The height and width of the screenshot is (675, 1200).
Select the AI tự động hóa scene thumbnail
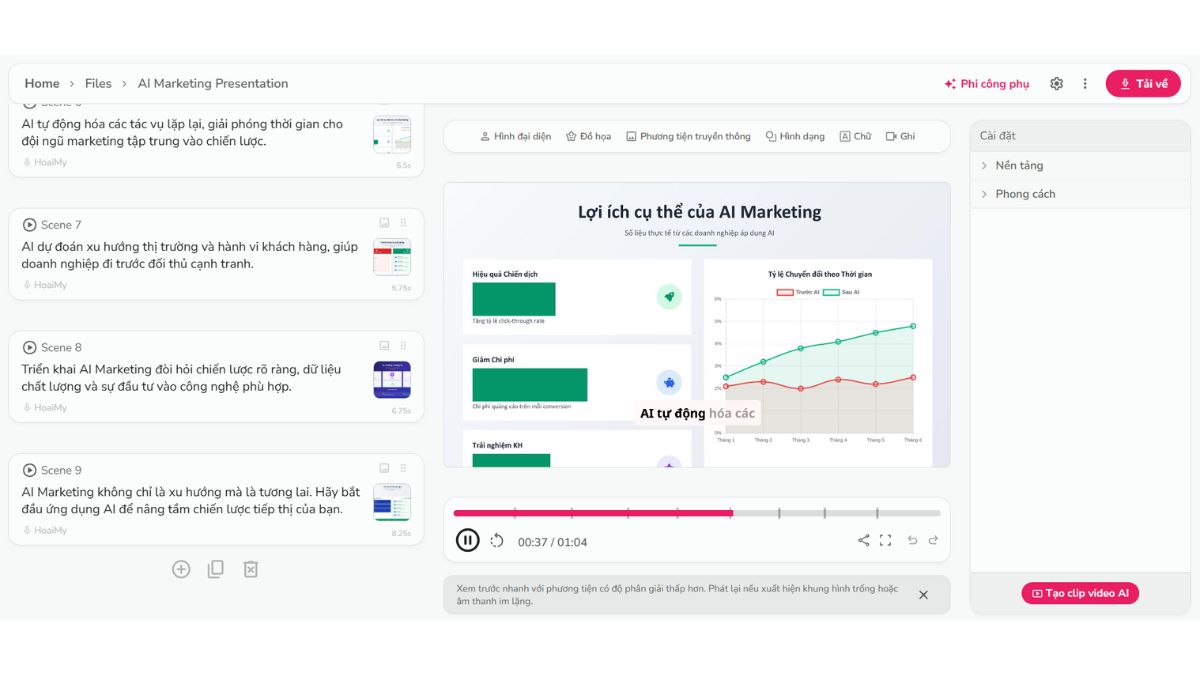click(392, 134)
